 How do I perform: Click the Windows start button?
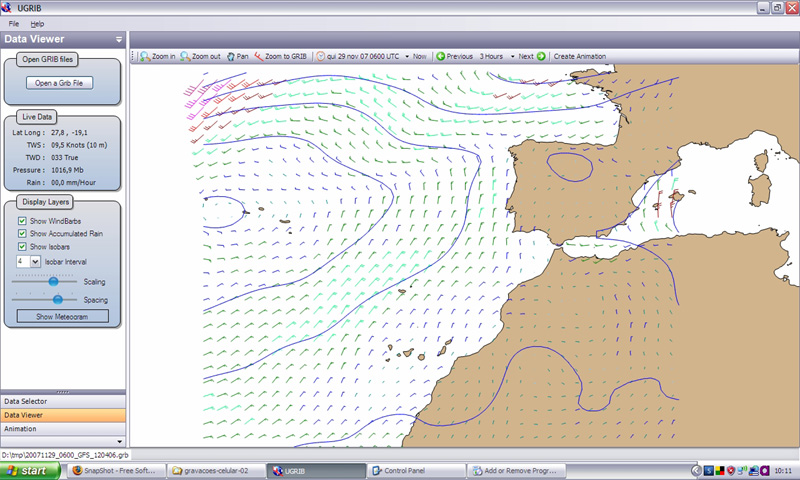coord(30,470)
